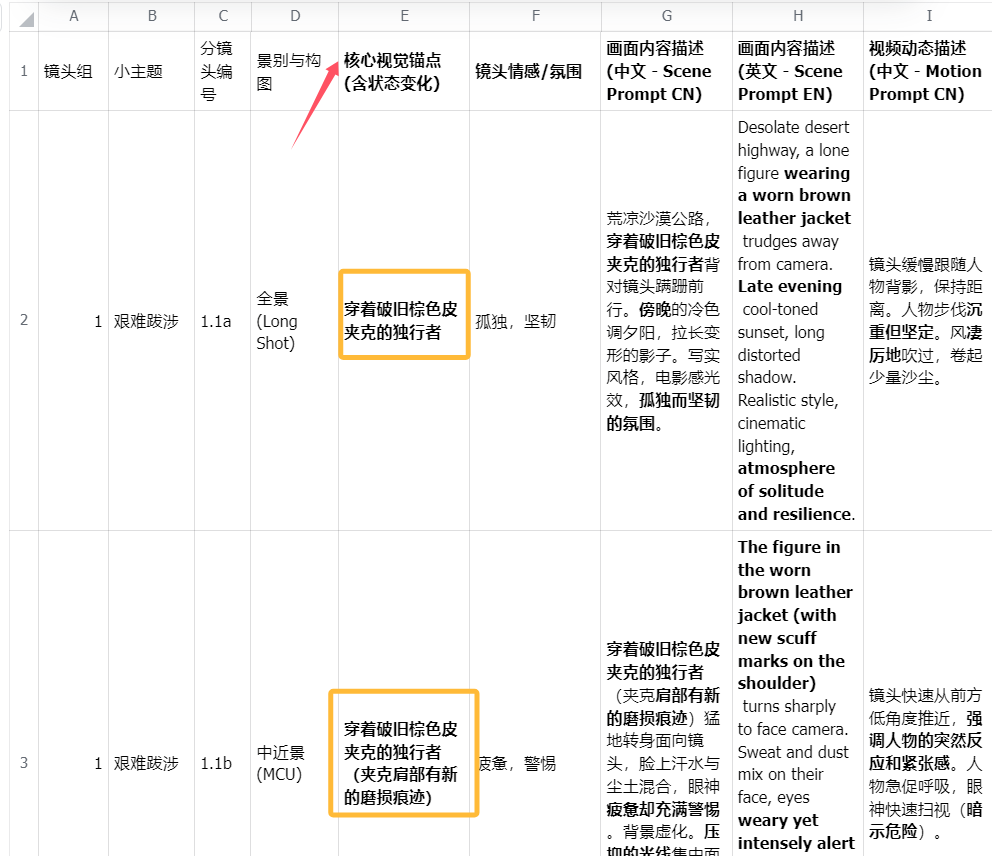Viewport: 992px width, 856px height.
Task: Select column I header
Action: pyautogui.click(x=928, y=16)
